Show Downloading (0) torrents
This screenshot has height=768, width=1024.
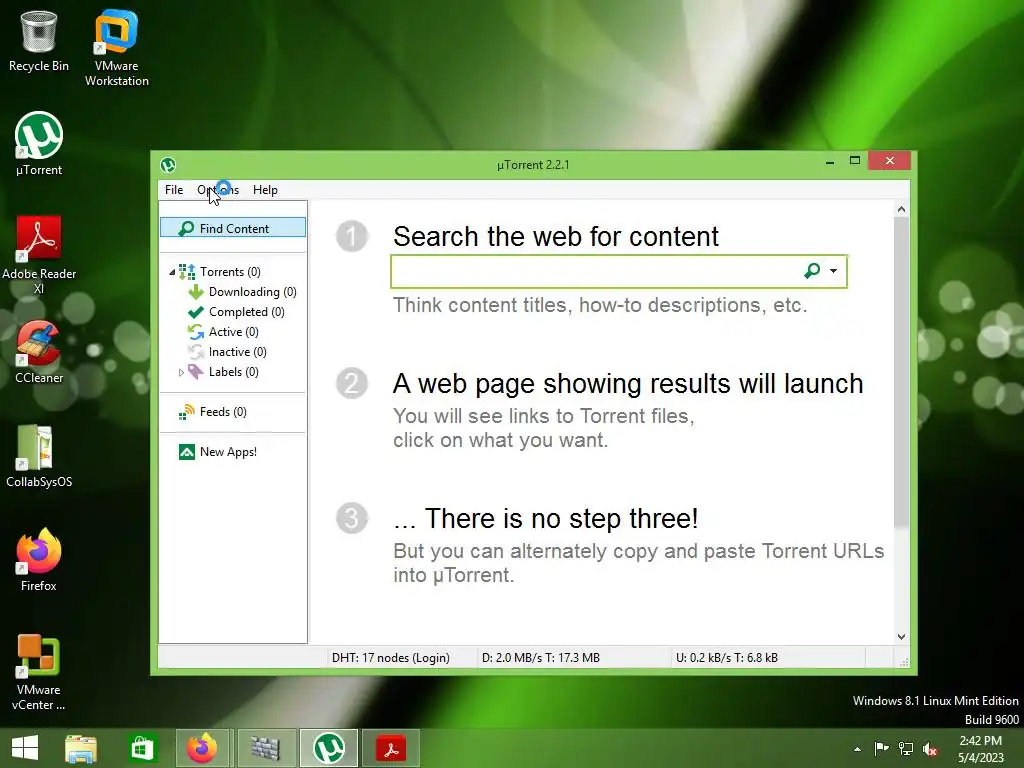pos(252,292)
